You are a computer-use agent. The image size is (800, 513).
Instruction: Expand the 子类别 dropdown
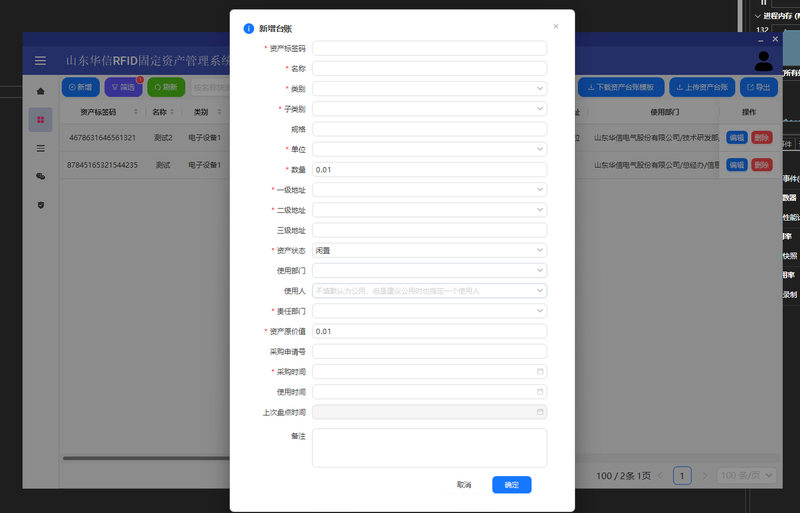tap(430, 109)
